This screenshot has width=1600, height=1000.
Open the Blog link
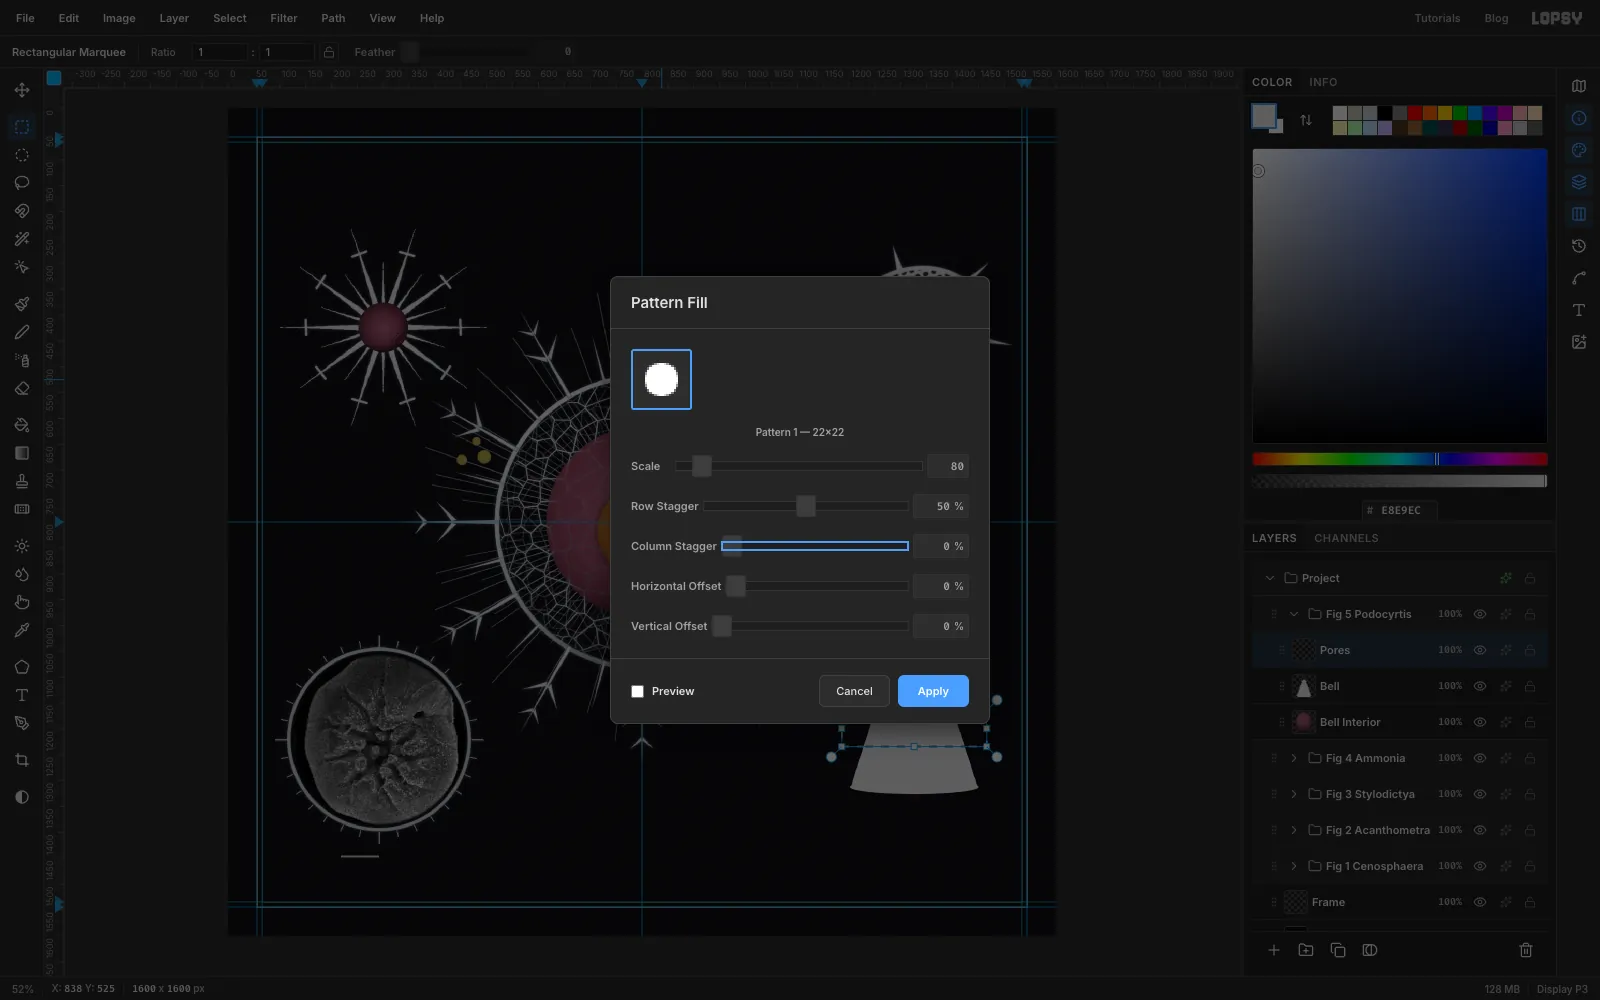[x=1496, y=18]
